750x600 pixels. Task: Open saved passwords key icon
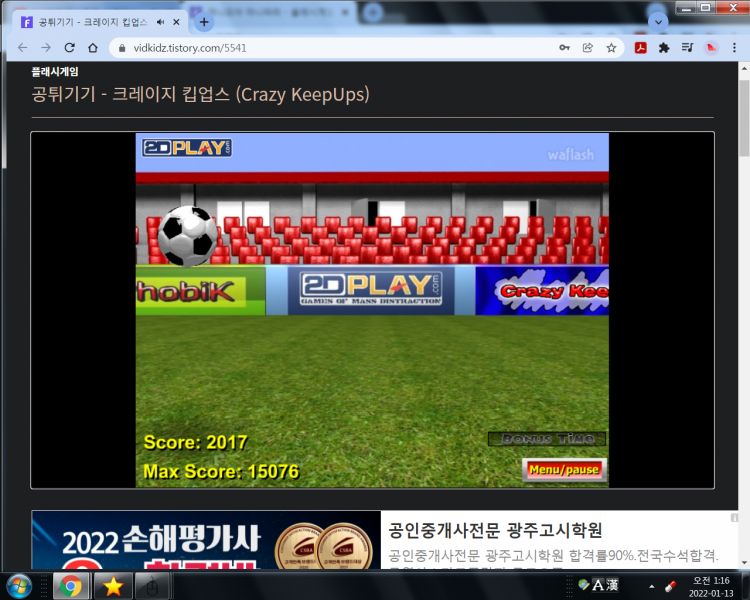(x=564, y=48)
